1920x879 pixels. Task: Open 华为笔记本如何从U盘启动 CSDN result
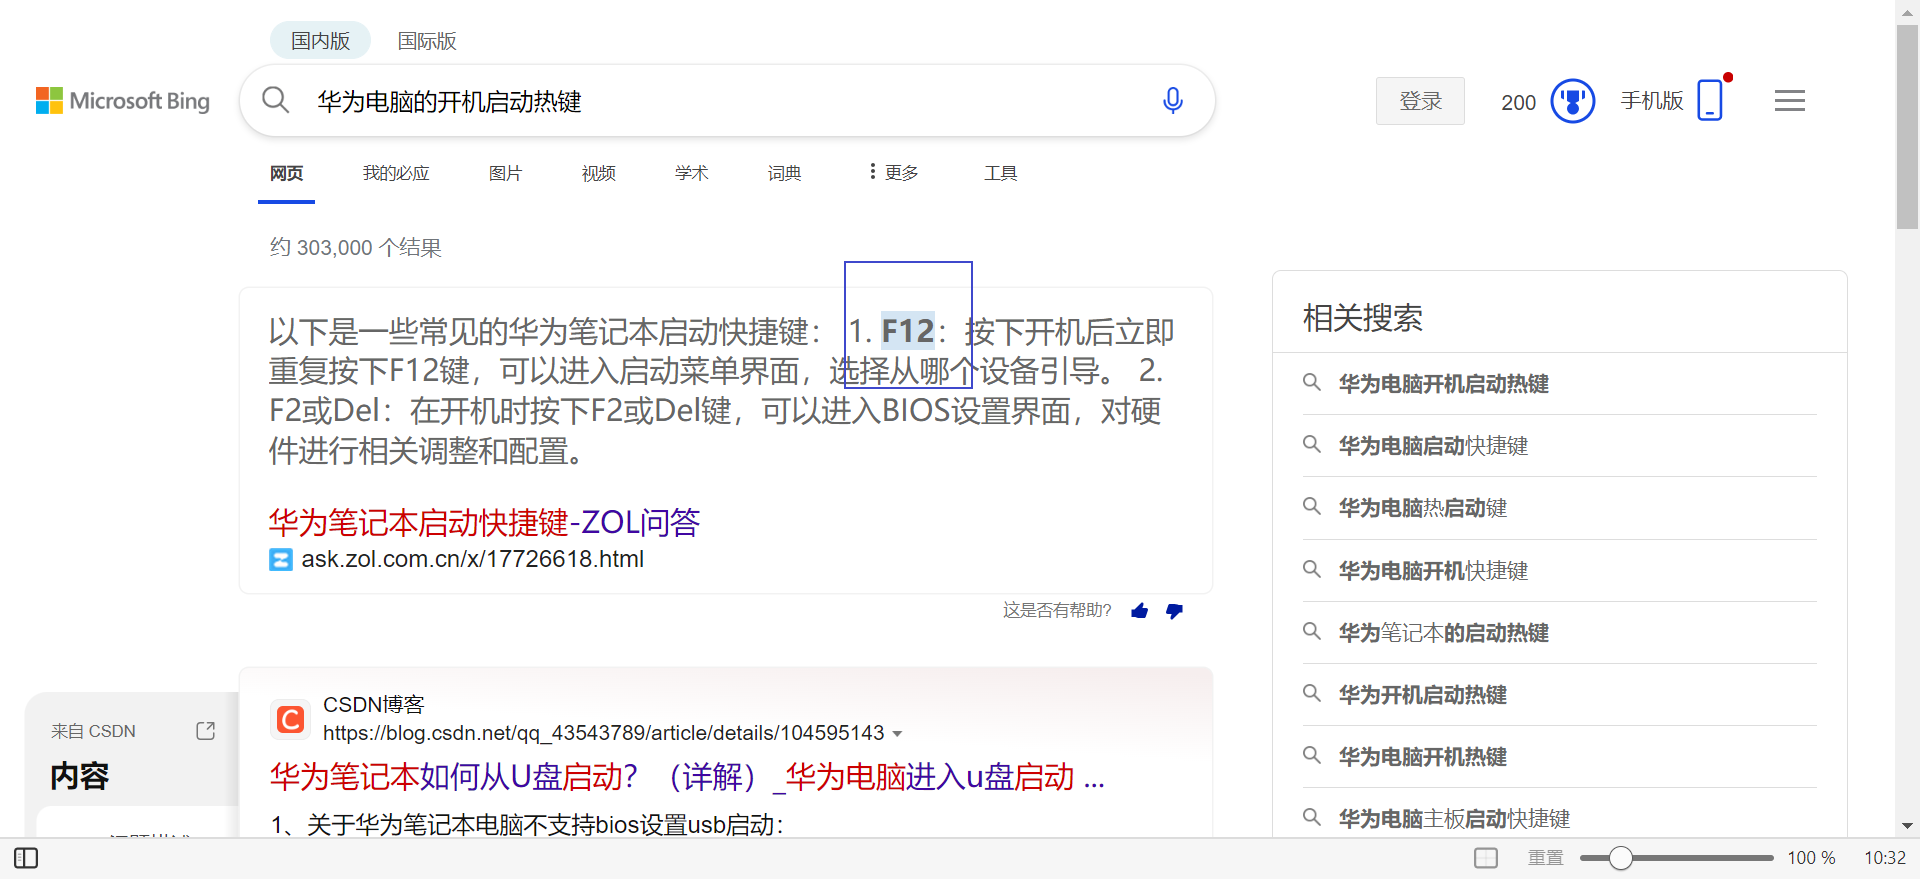tap(687, 777)
